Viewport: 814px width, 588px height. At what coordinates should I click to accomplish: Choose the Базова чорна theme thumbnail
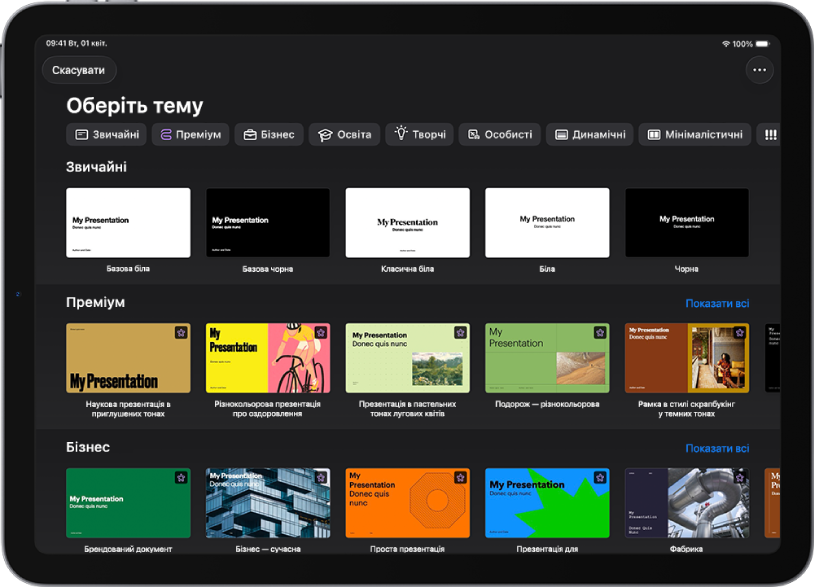268,223
